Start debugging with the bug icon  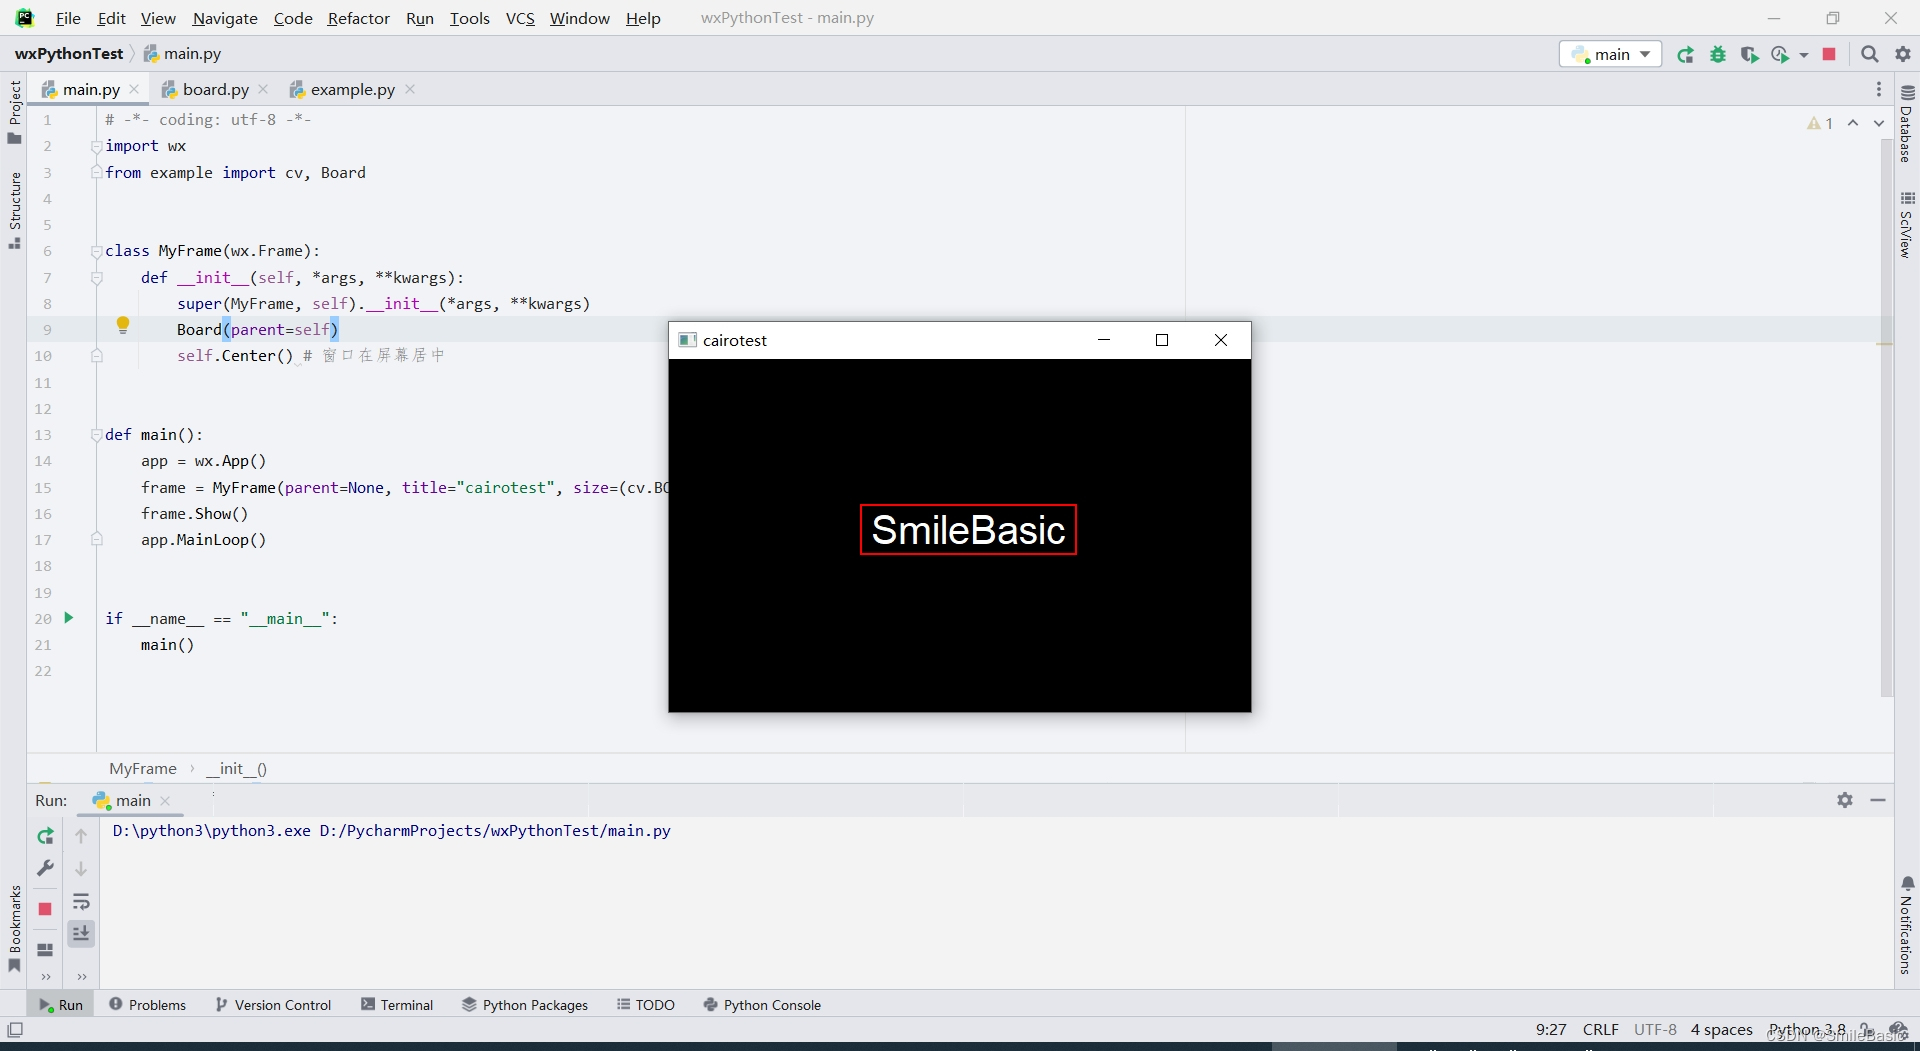click(1717, 55)
